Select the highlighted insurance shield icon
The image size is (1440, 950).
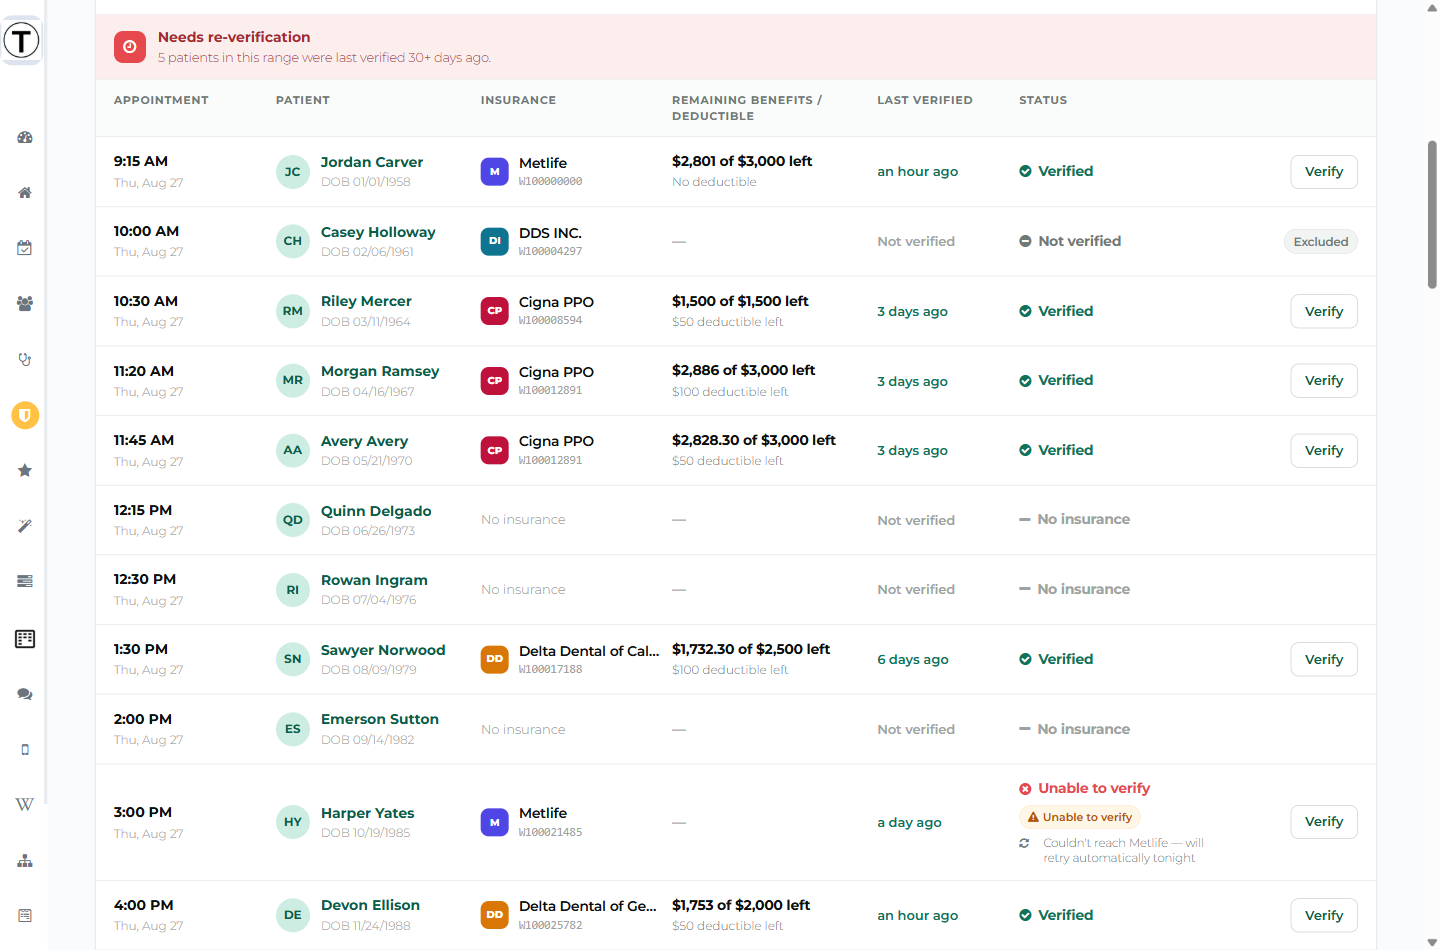coord(25,415)
